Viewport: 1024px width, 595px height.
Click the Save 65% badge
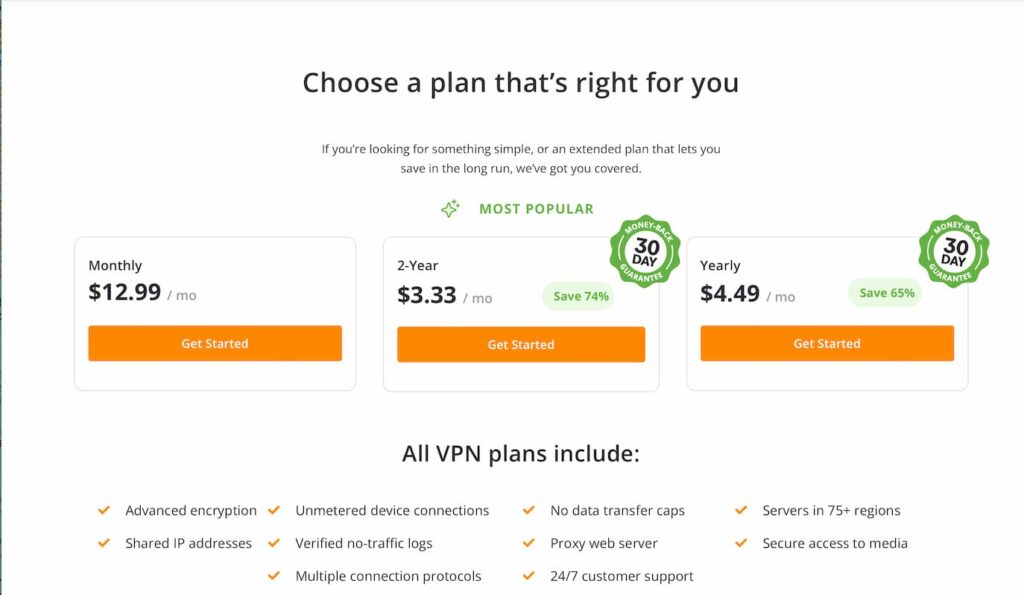click(x=886, y=293)
